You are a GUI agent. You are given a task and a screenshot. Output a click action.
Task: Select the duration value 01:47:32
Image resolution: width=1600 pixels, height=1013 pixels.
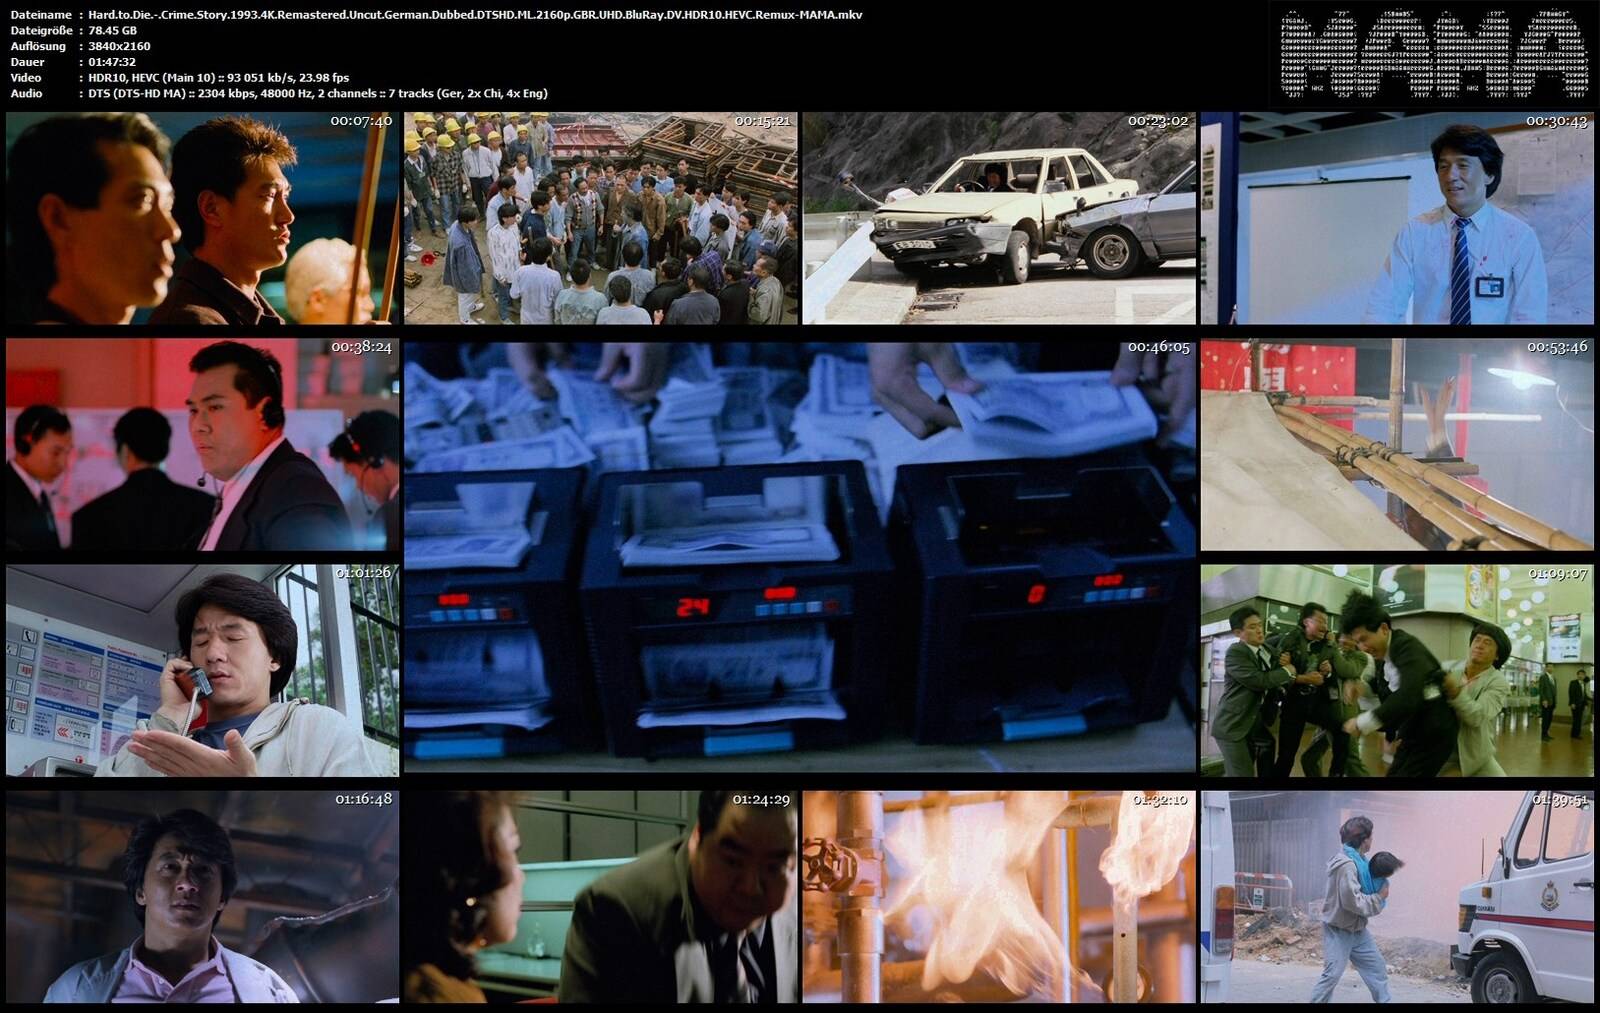(x=112, y=62)
